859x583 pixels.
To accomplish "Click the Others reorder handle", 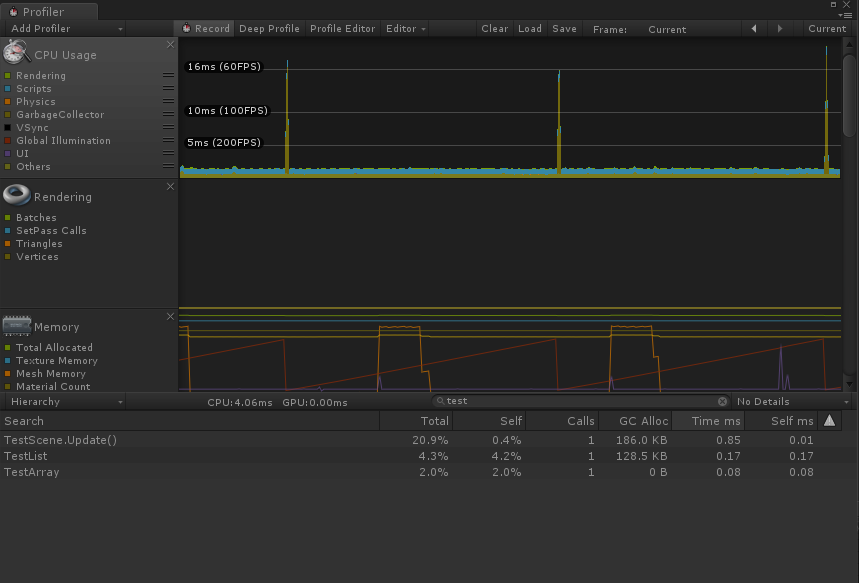I will click(x=168, y=166).
